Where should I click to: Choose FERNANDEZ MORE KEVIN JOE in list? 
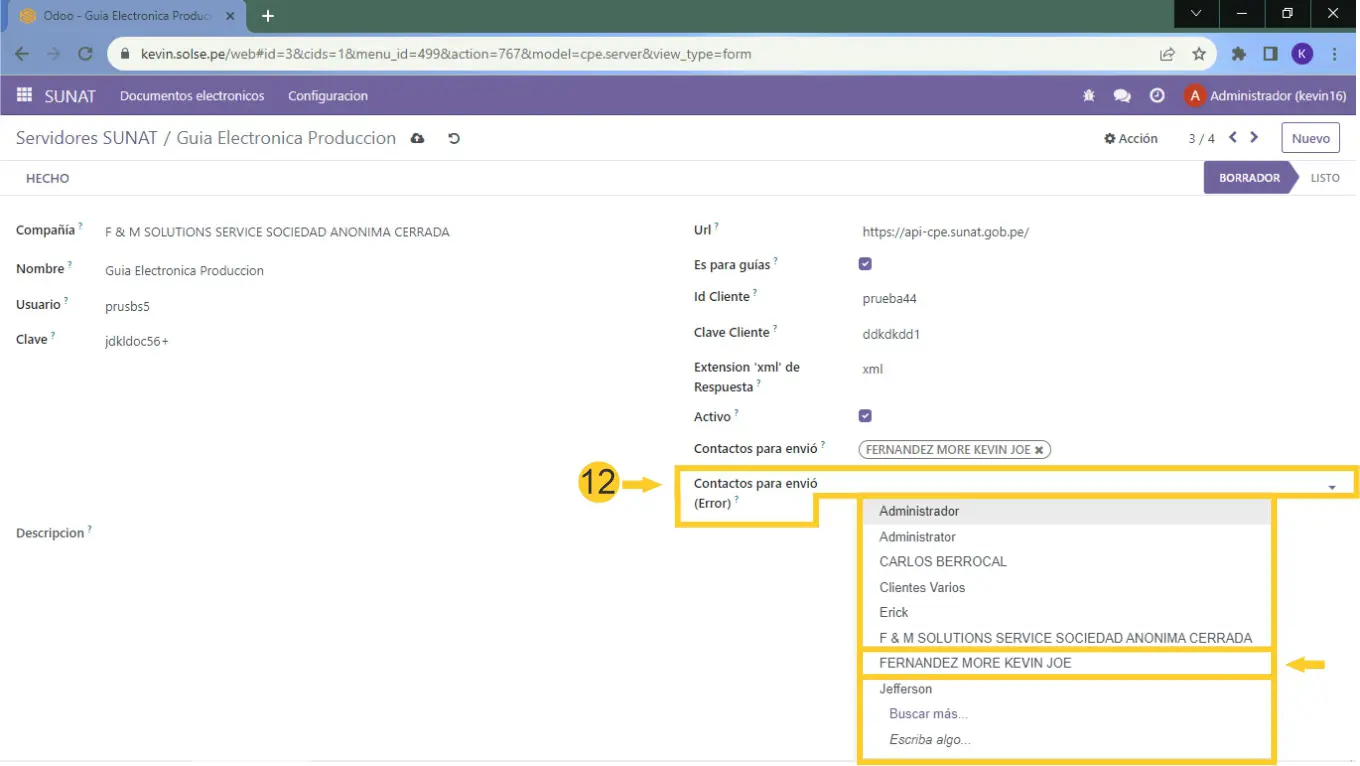tap(1067, 663)
